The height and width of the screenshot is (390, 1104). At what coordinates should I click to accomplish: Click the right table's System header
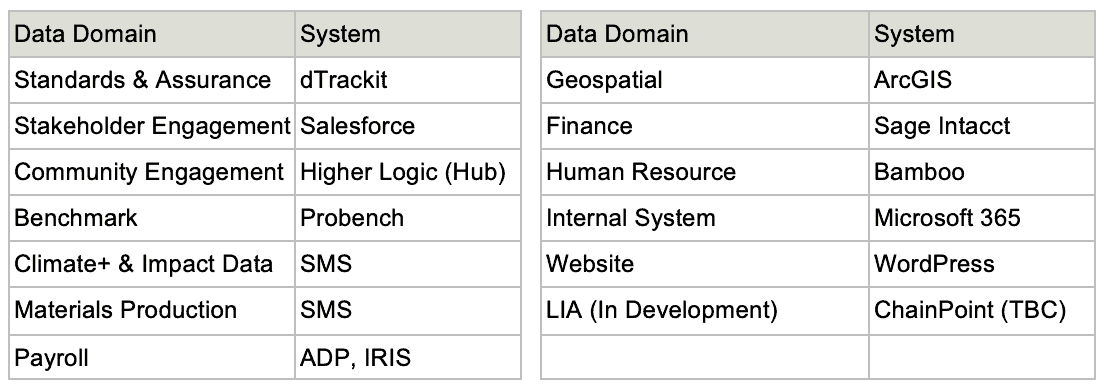[x=981, y=34]
